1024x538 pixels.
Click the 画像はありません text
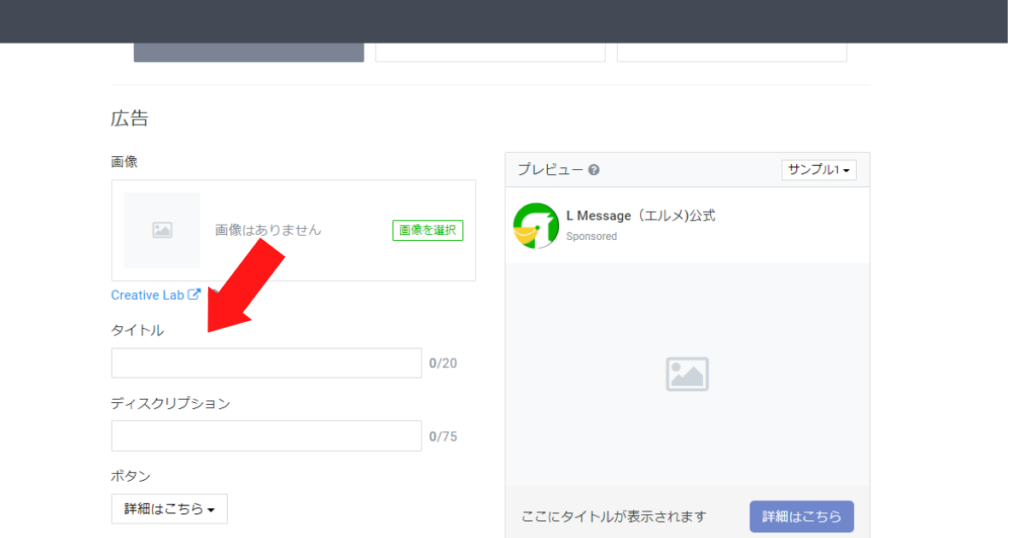click(x=268, y=230)
